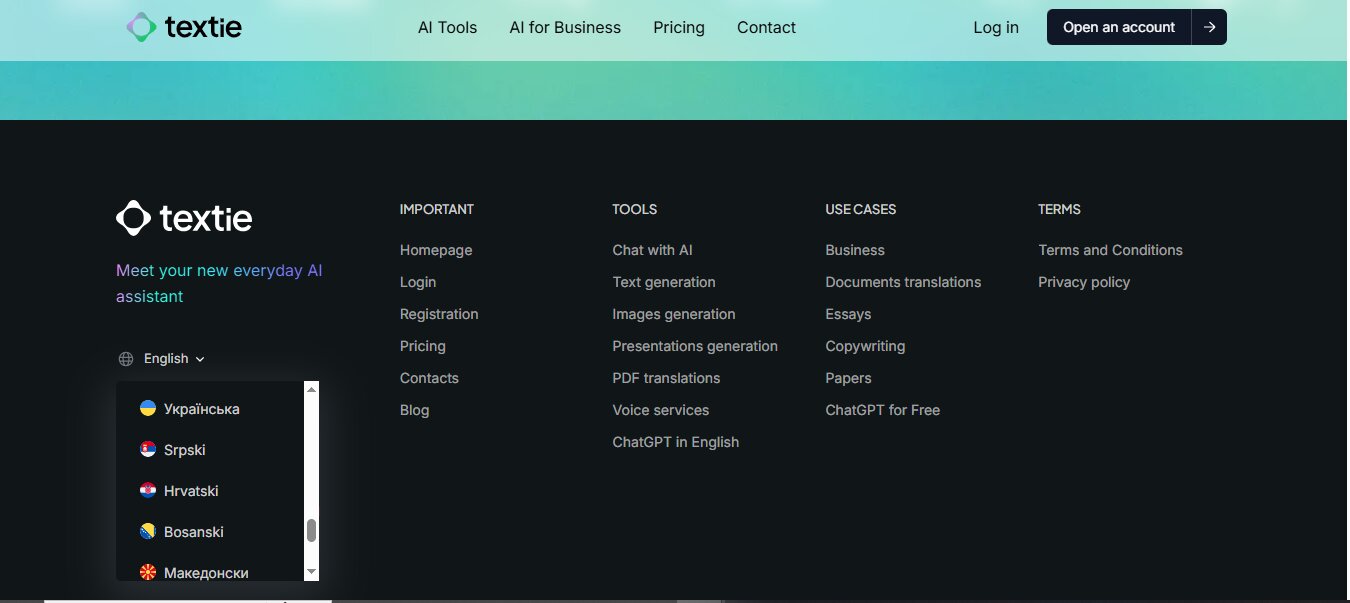Select the Bosanski flag icon
The height and width of the screenshot is (603, 1350).
[148, 532]
